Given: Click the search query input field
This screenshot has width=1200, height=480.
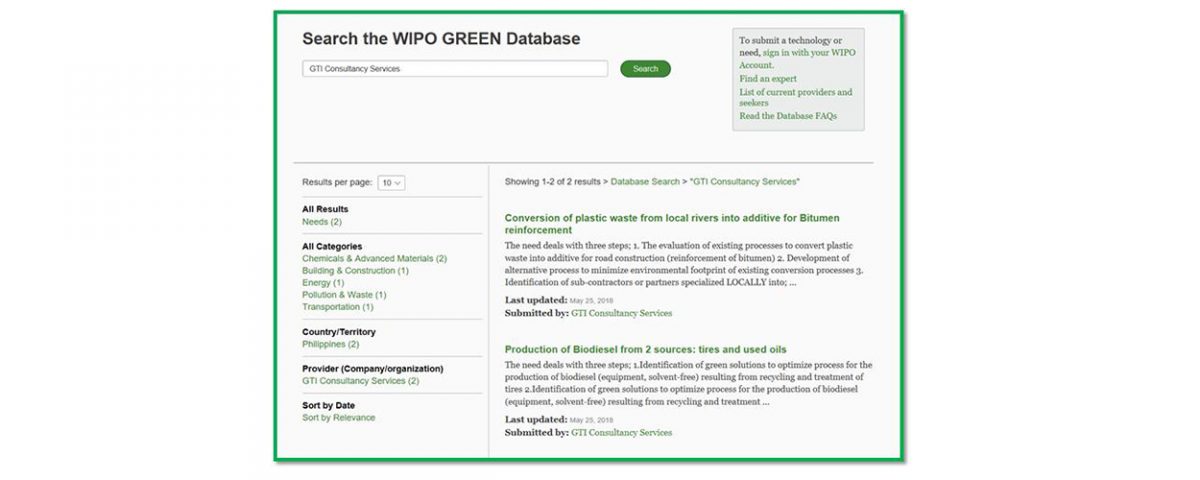Looking at the screenshot, I should [x=455, y=69].
